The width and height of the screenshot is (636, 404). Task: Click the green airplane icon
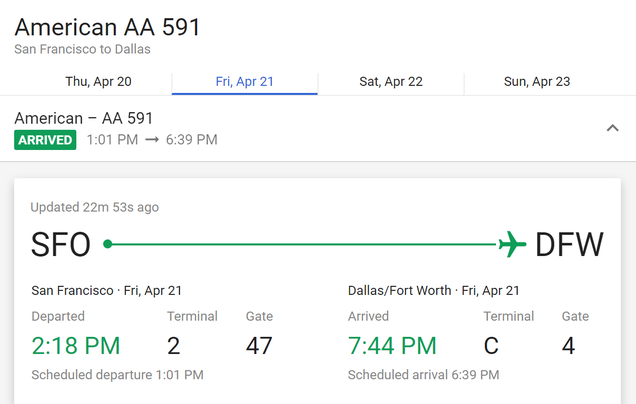pyautogui.click(x=512, y=244)
